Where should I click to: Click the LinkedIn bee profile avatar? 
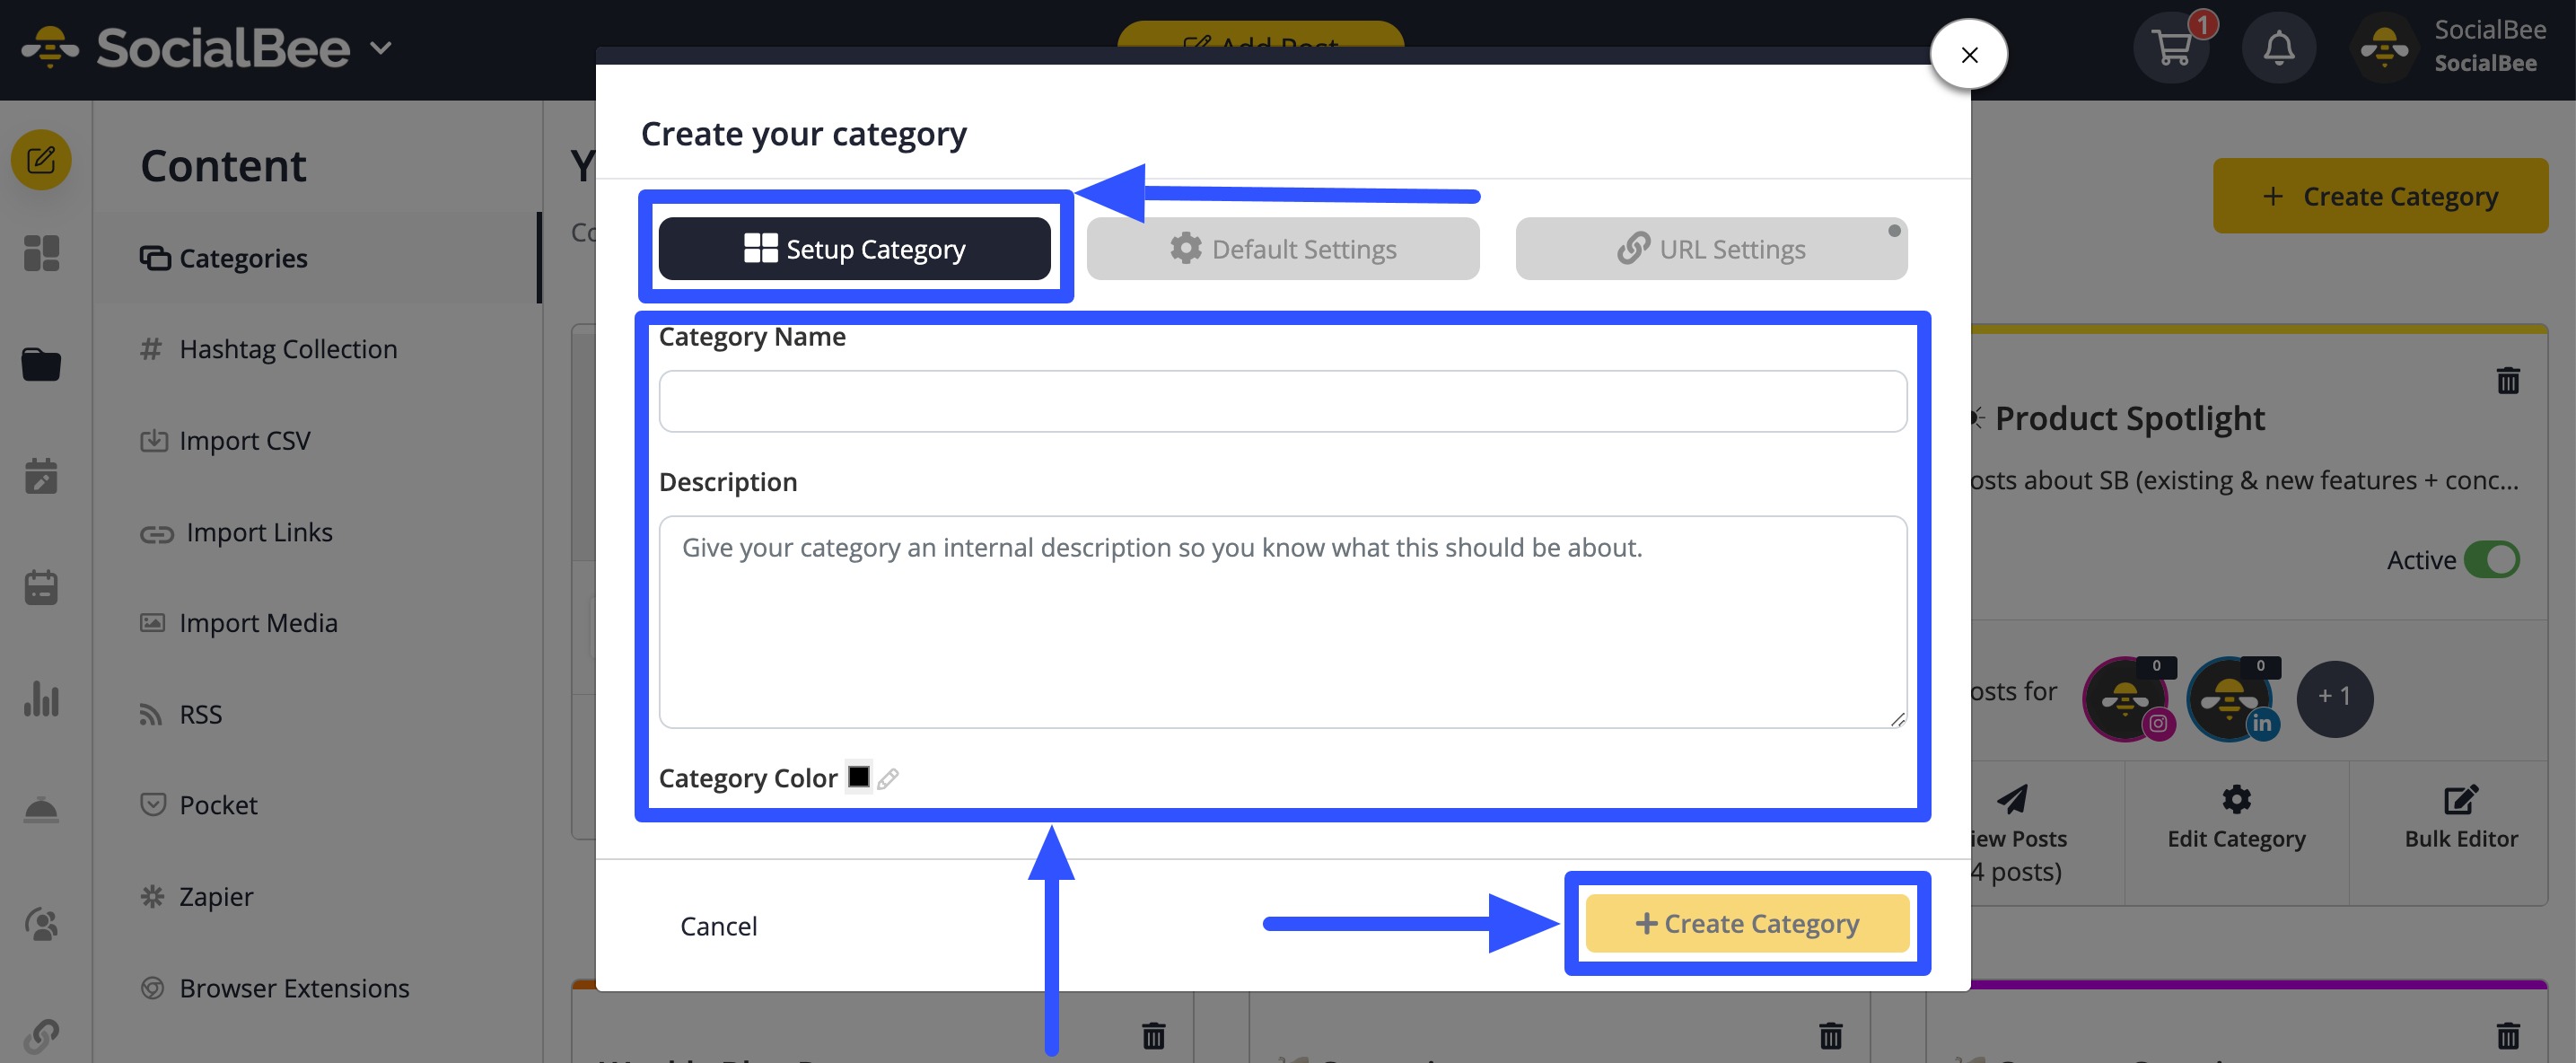click(x=2232, y=699)
